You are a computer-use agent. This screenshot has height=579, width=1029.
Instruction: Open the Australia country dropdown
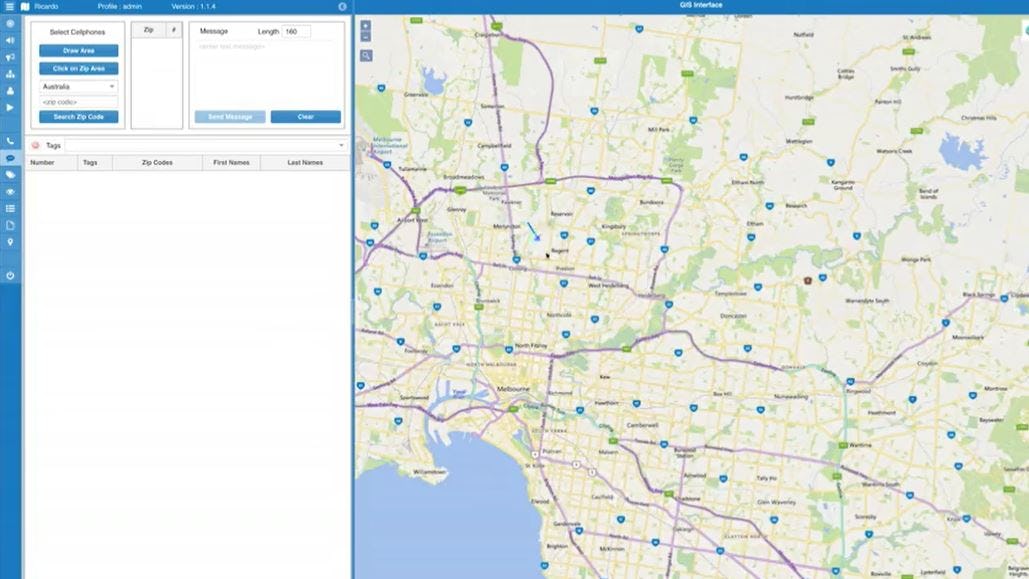pyautogui.click(x=77, y=86)
